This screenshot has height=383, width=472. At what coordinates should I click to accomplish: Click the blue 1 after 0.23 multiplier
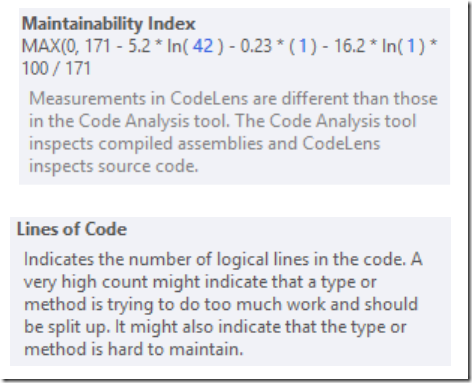pos(303,46)
